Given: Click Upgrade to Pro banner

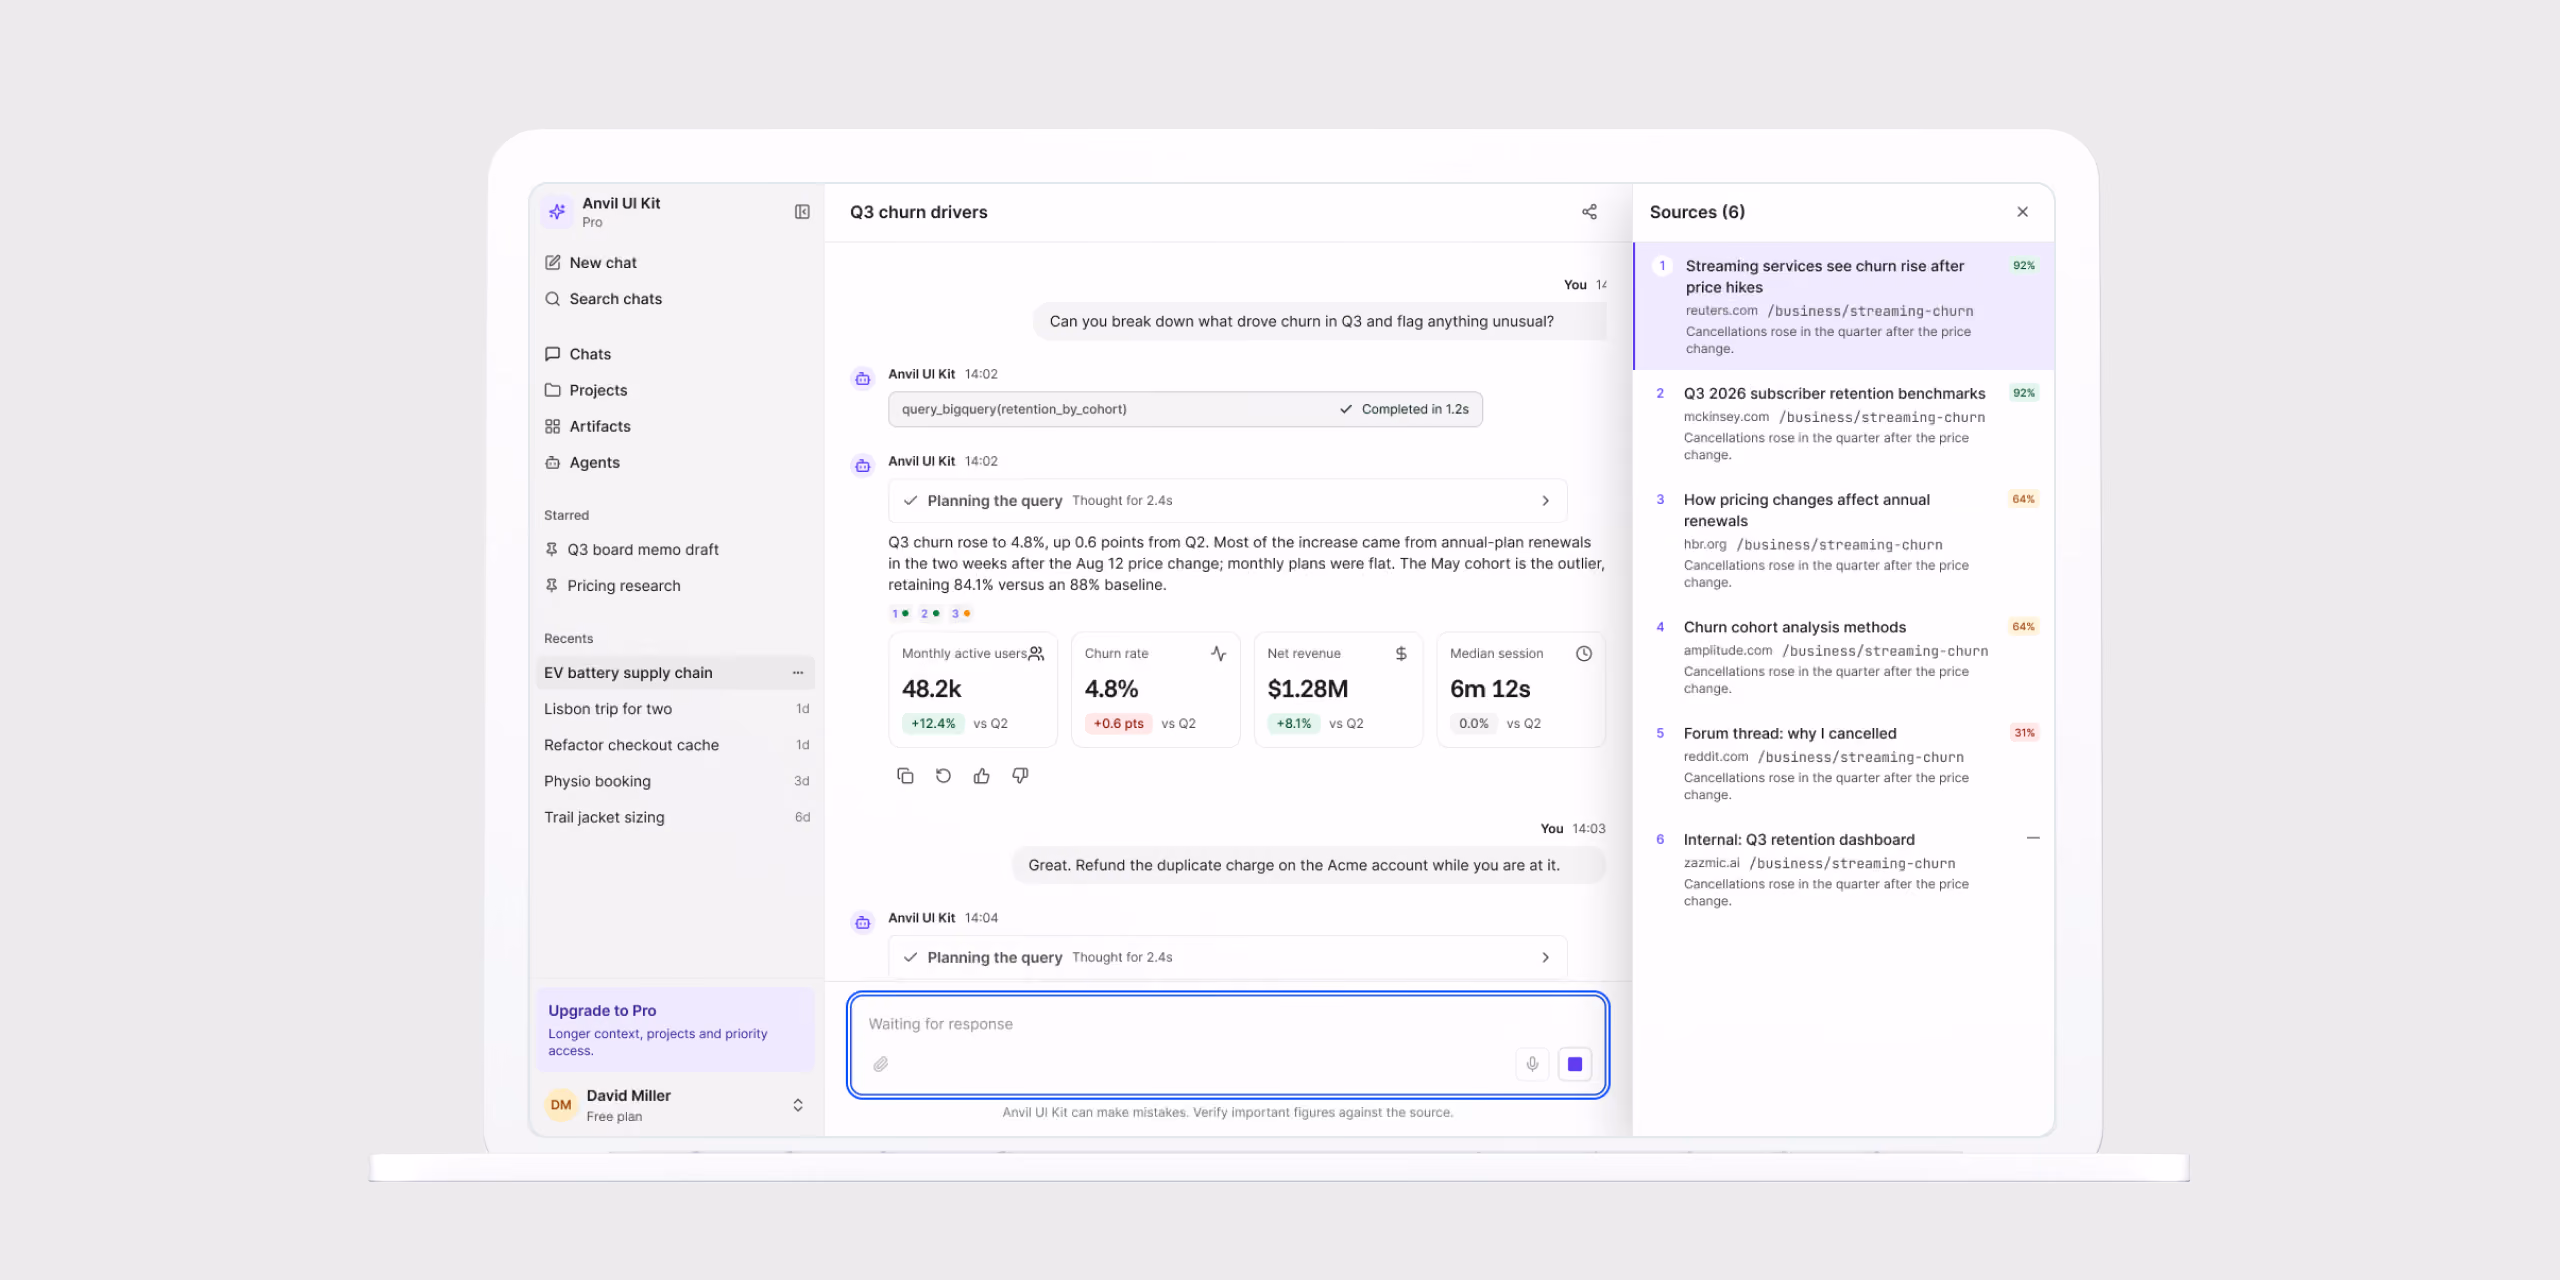Looking at the screenshot, I should 676,1030.
